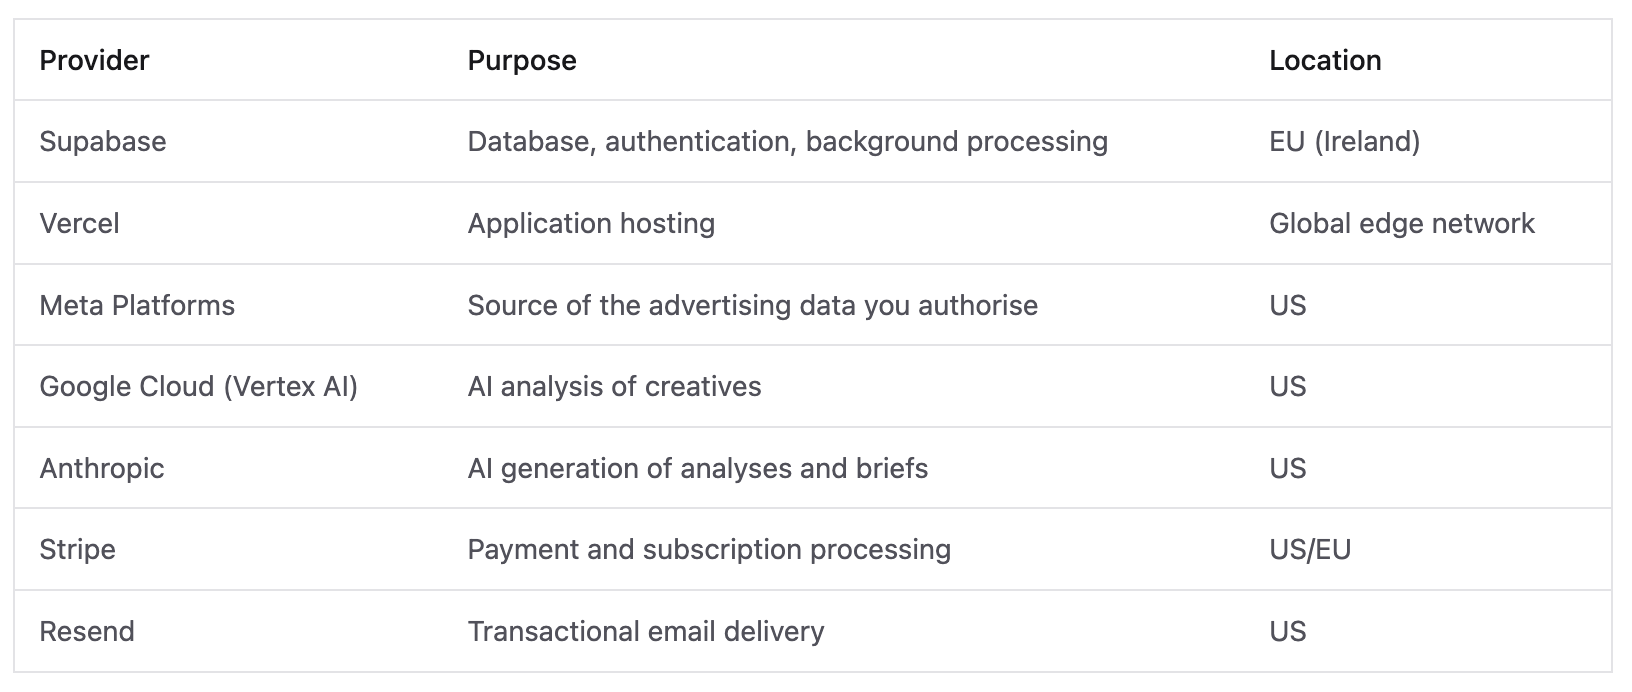Click the 'AI analysis of creatives' cell
The width and height of the screenshot is (1632, 692).
[x=614, y=386]
